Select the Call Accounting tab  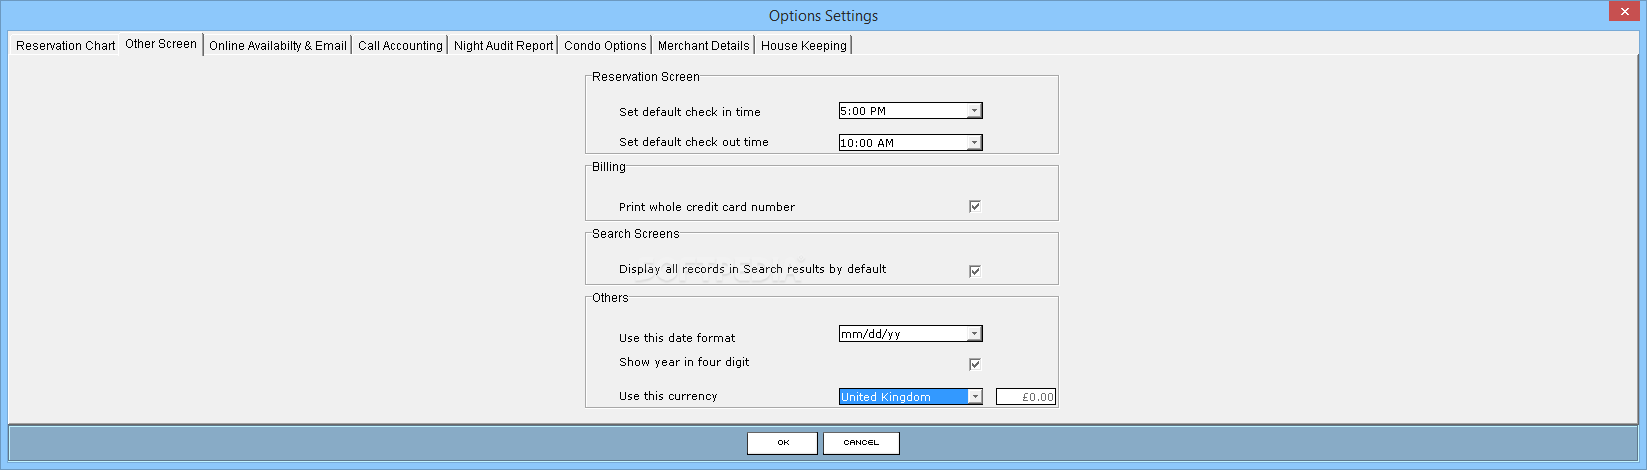(400, 45)
